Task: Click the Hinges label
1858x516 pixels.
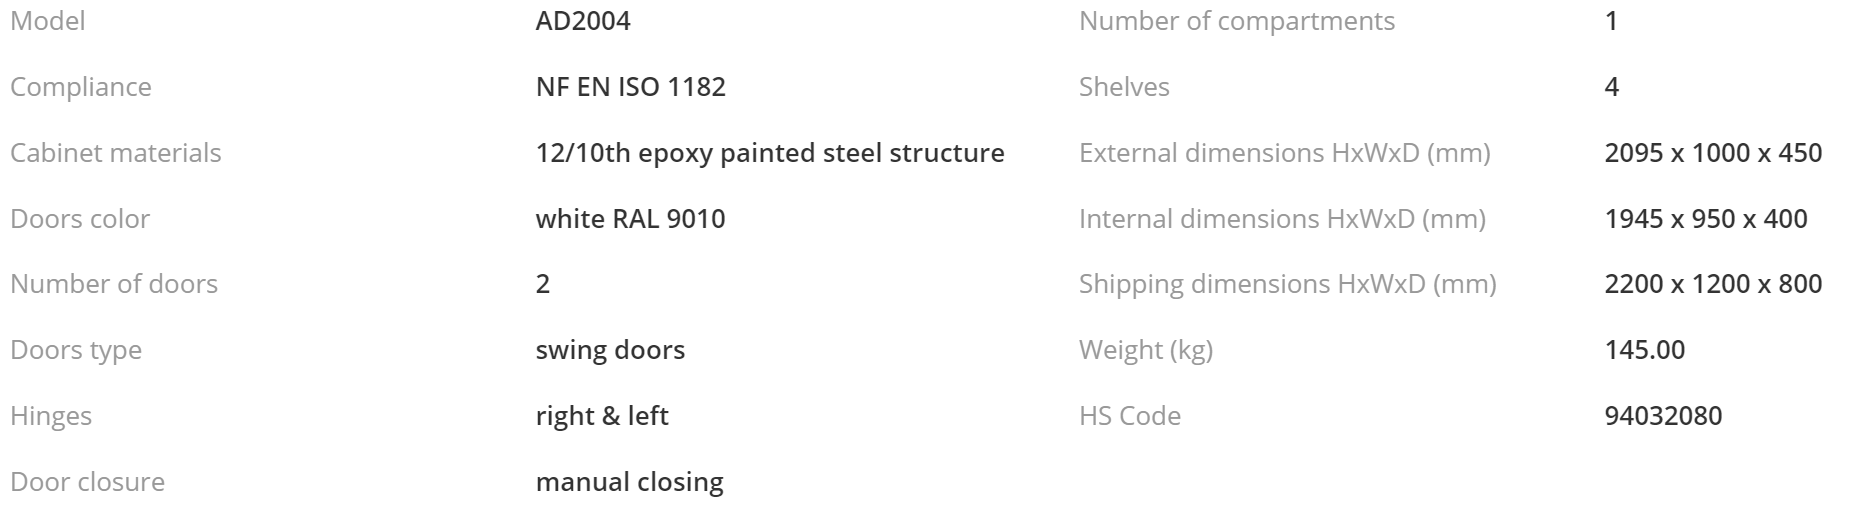Action: click(x=51, y=416)
